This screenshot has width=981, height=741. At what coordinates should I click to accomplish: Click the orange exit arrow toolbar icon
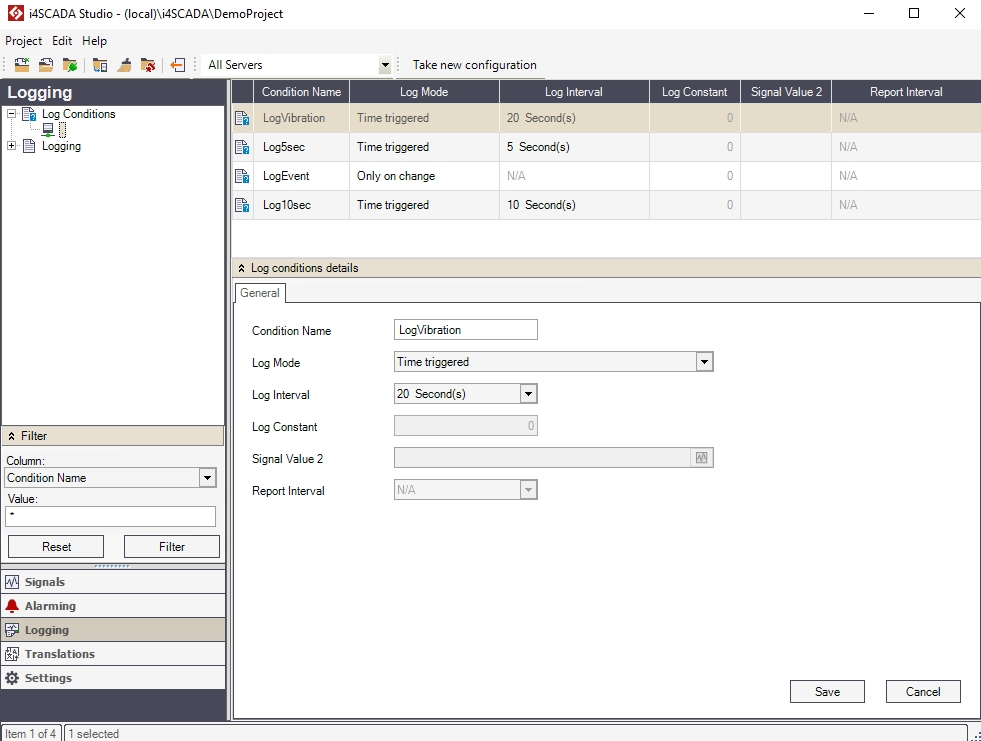coord(177,65)
